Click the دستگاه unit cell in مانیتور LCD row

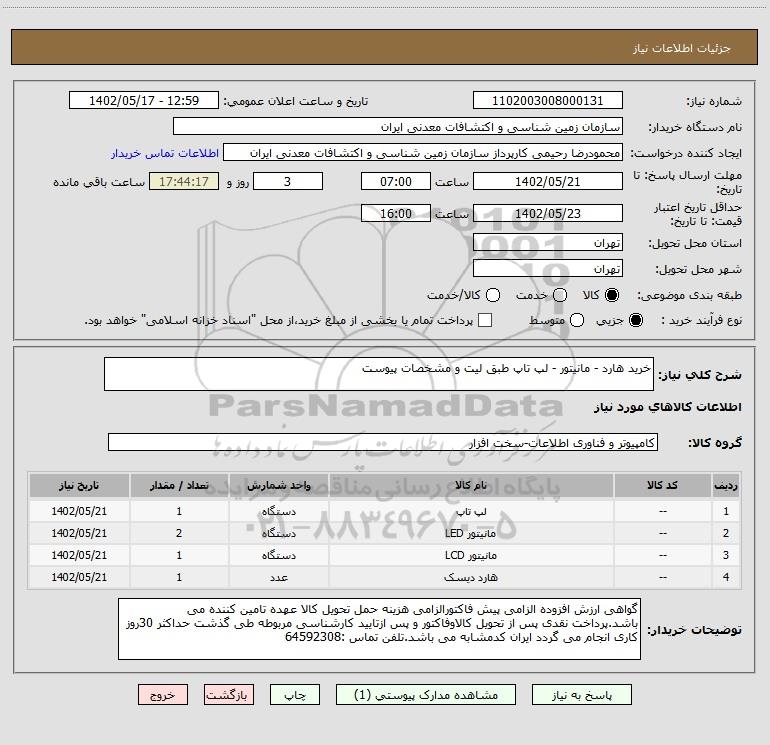point(278,555)
